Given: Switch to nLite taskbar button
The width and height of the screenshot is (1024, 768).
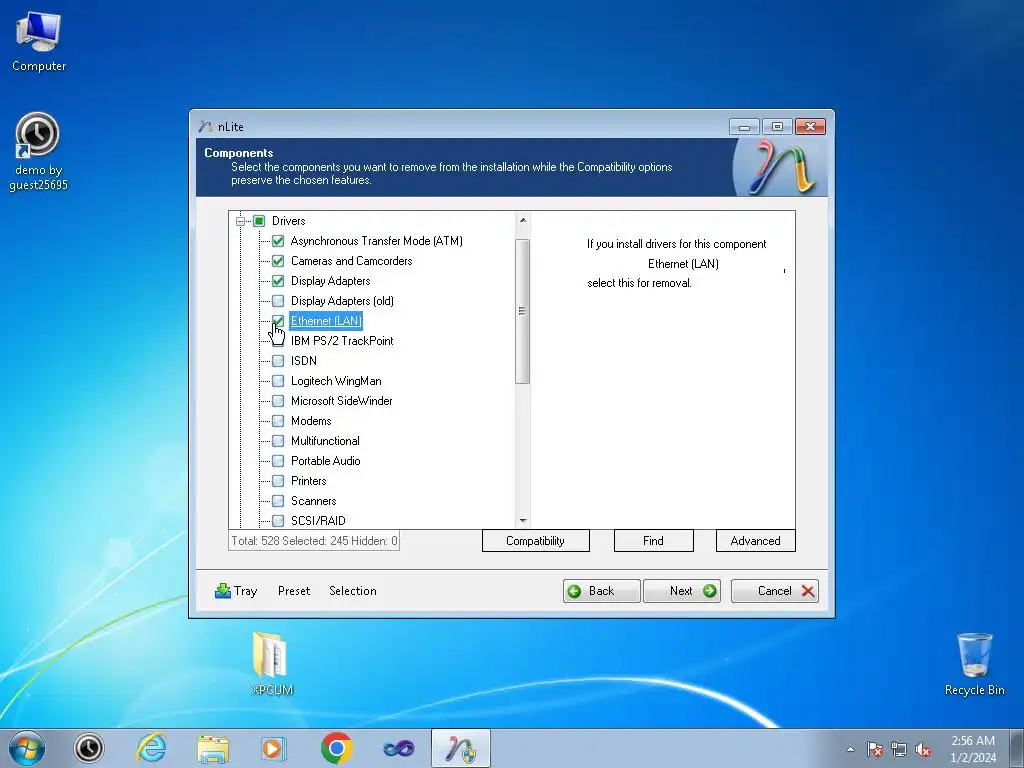Looking at the screenshot, I should [x=461, y=748].
